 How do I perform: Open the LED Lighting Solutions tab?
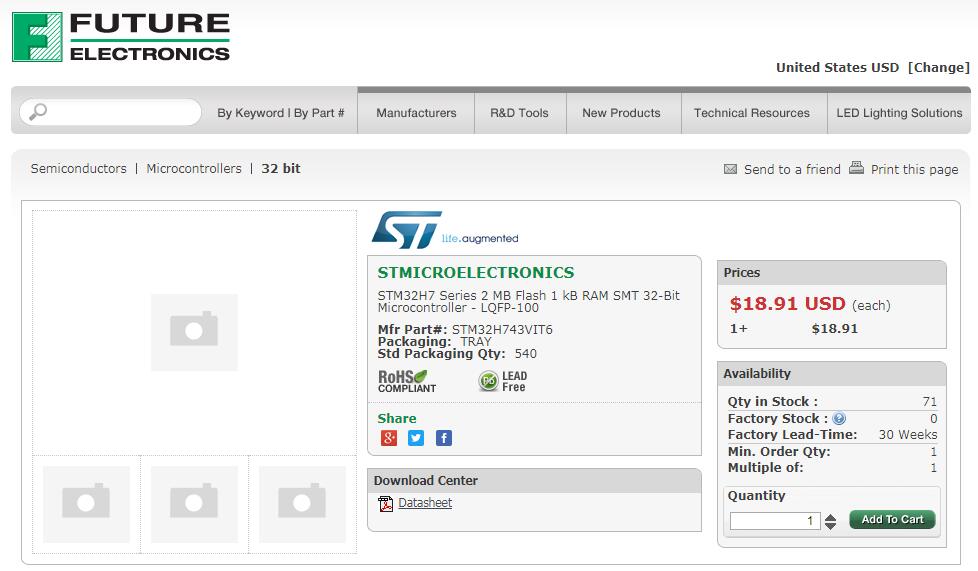pos(899,113)
